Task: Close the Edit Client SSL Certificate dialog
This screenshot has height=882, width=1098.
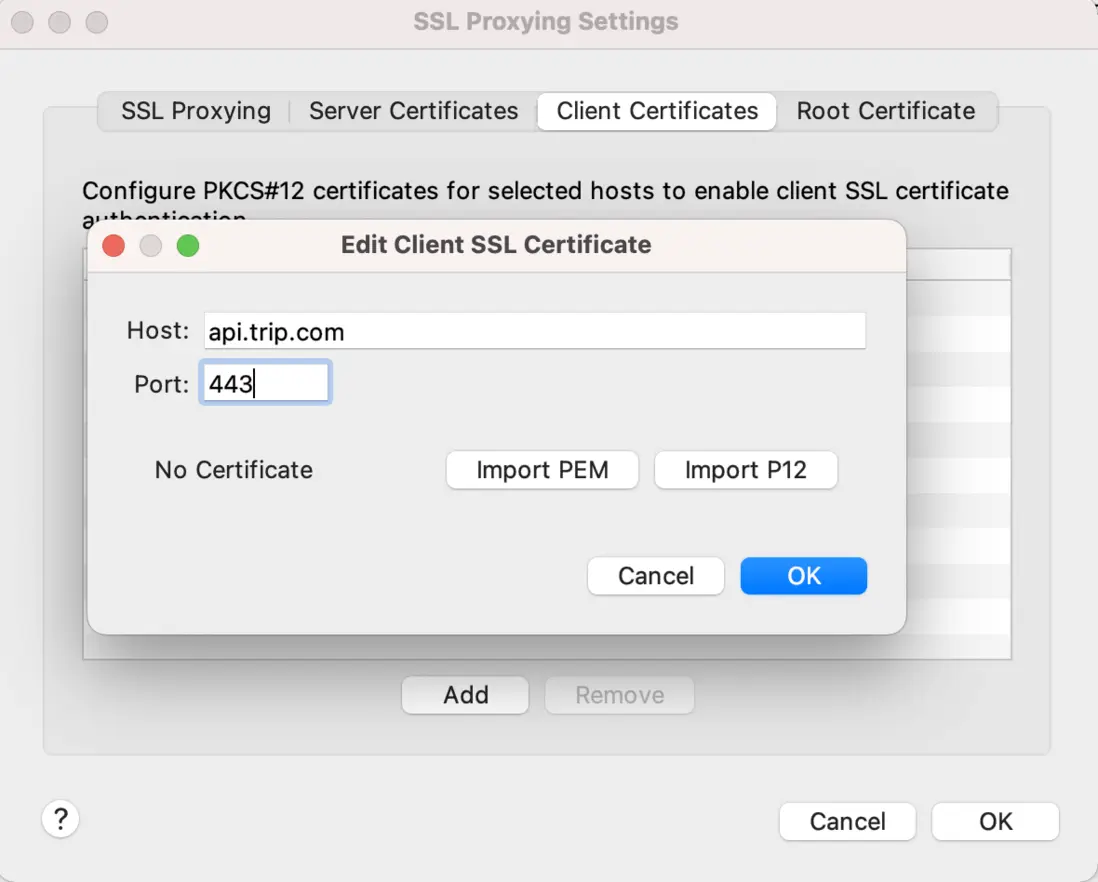Action: point(114,245)
